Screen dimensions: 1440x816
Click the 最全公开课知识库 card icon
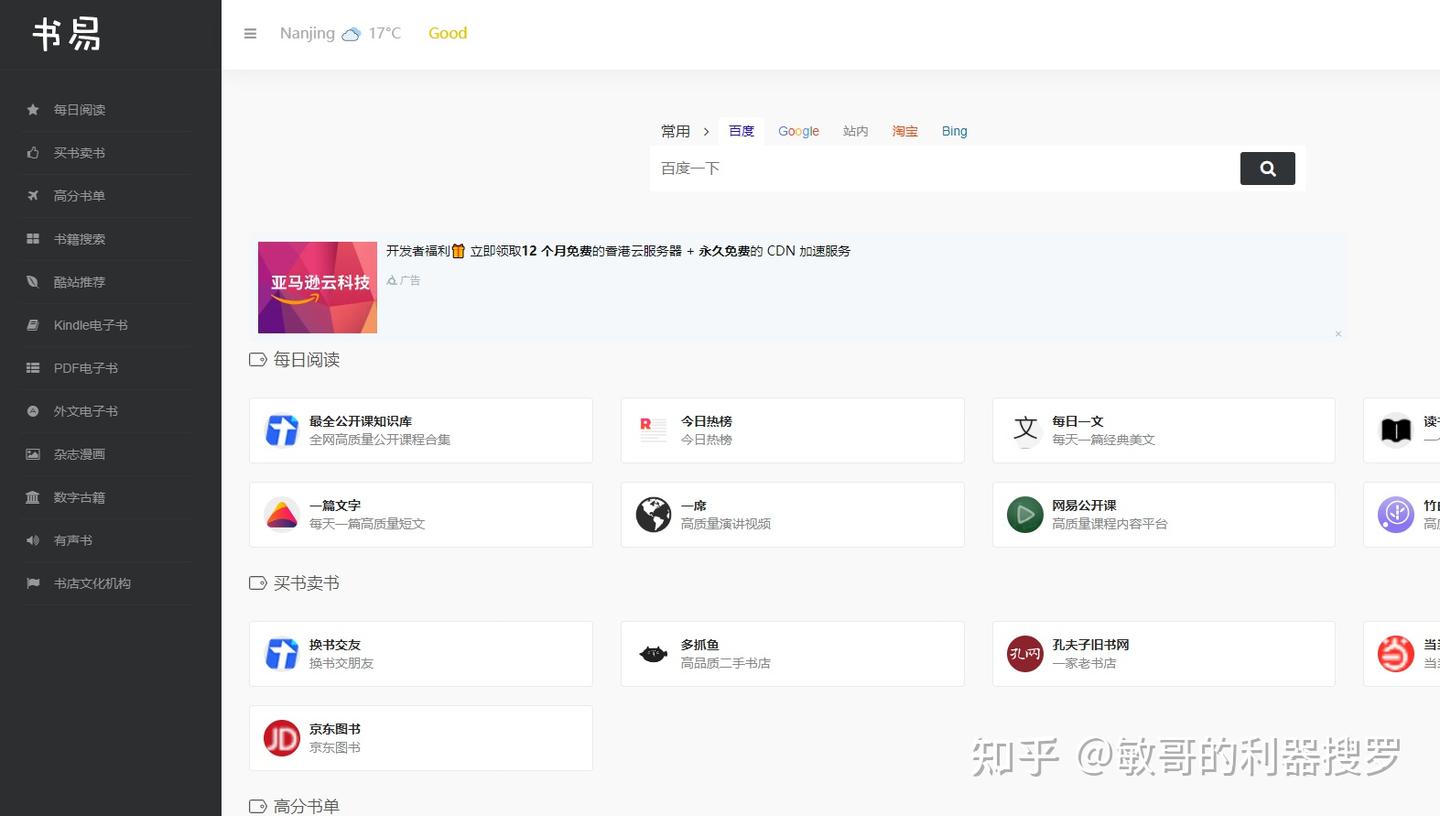click(x=282, y=430)
